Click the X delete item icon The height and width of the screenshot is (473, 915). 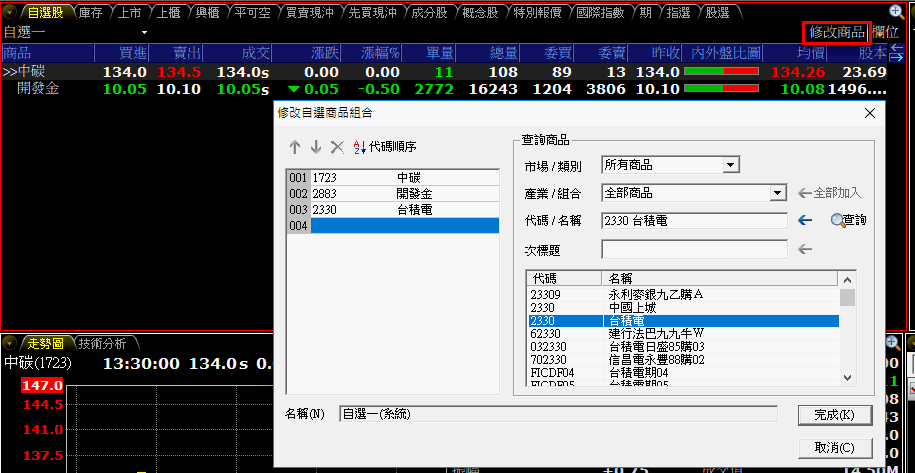pyautogui.click(x=337, y=147)
